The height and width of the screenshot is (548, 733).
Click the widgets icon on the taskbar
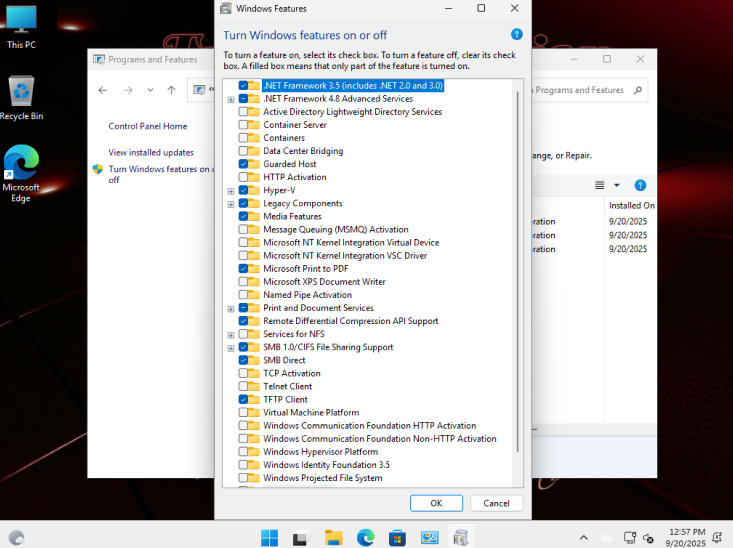16,538
